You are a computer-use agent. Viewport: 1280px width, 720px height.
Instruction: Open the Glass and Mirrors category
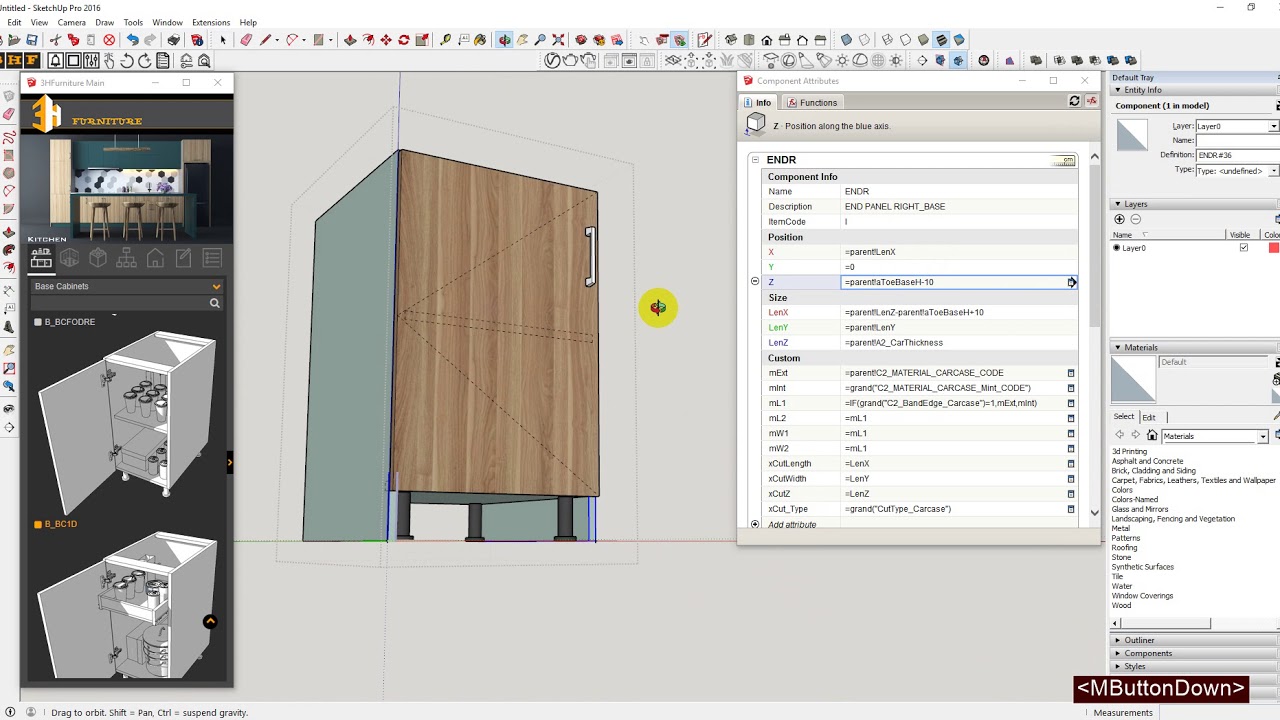coord(1140,509)
